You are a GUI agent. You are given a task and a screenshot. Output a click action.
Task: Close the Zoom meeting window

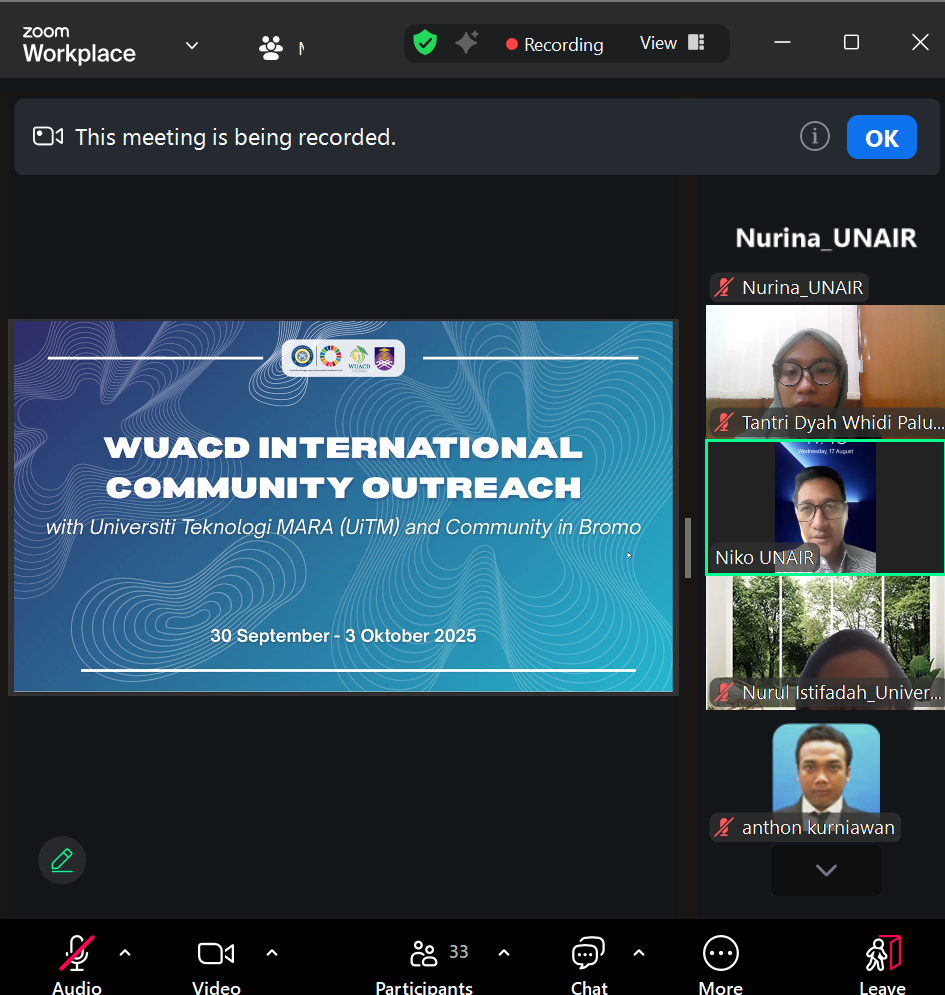point(920,43)
